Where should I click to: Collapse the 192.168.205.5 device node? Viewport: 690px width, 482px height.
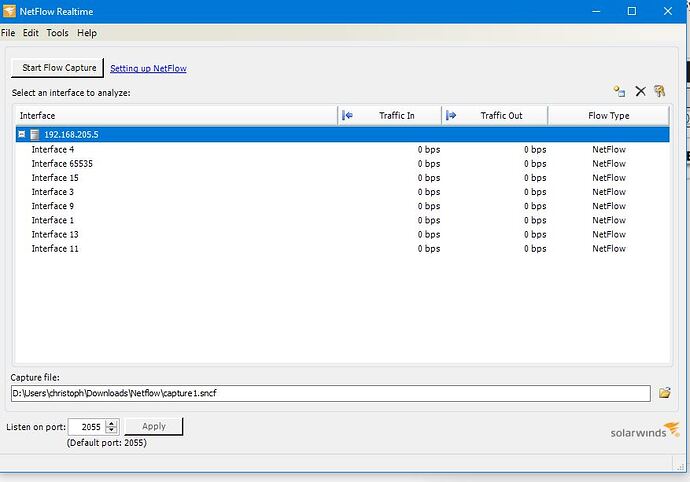(22, 134)
